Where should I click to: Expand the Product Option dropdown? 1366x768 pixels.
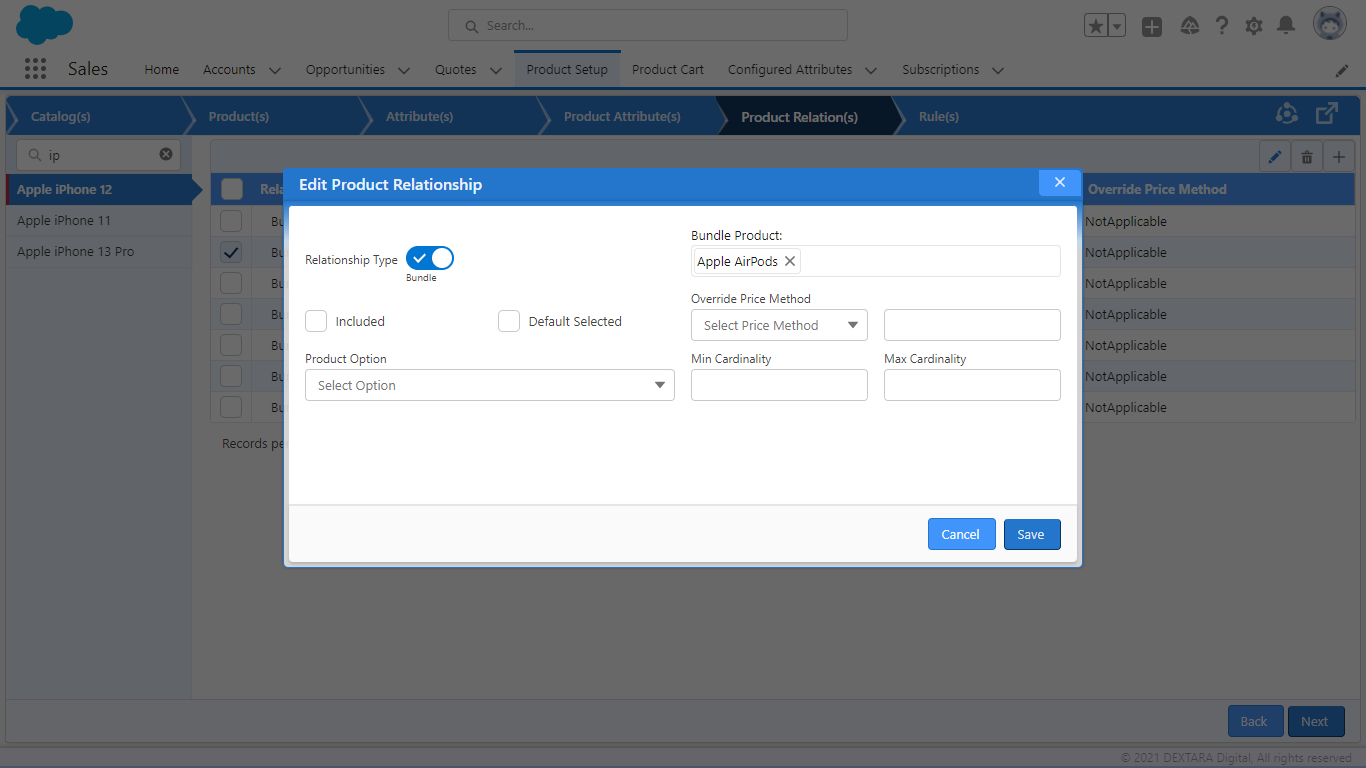[x=489, y=385]
